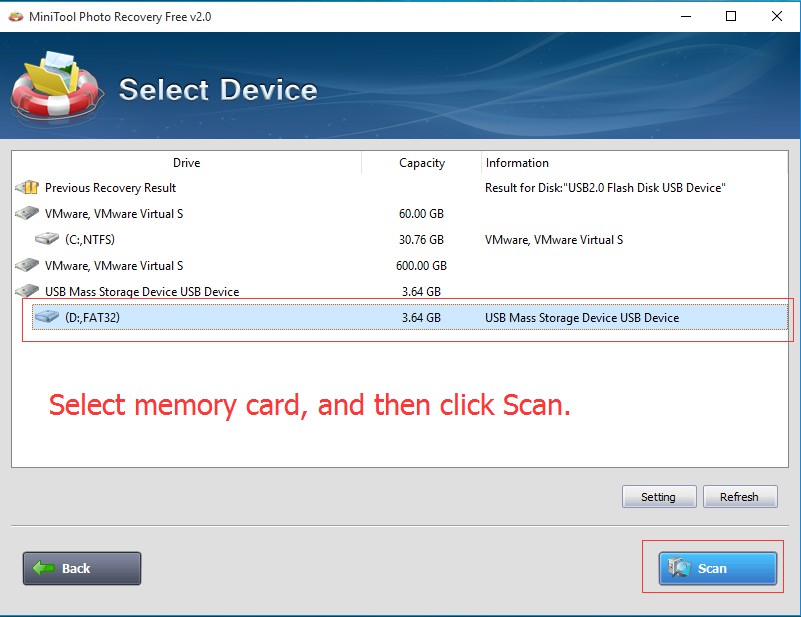Click the MiniTool life-preserver logo in the header
The width and height of the screenshot is (801, 617).
pos(55,88)
